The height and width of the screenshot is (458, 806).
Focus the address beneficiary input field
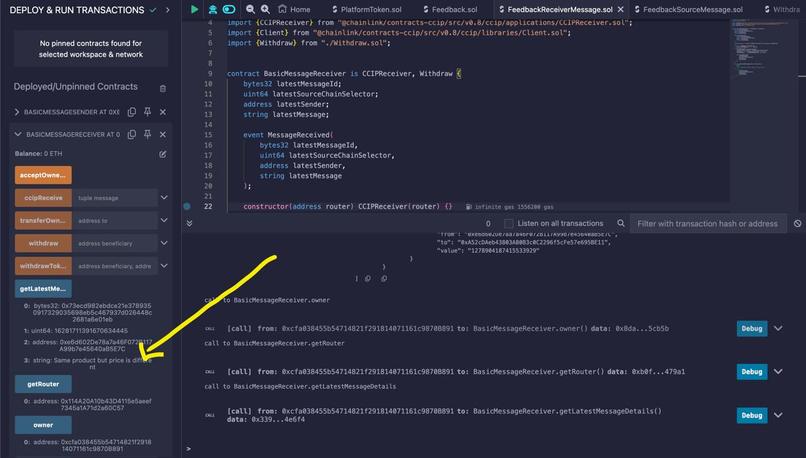115,243
